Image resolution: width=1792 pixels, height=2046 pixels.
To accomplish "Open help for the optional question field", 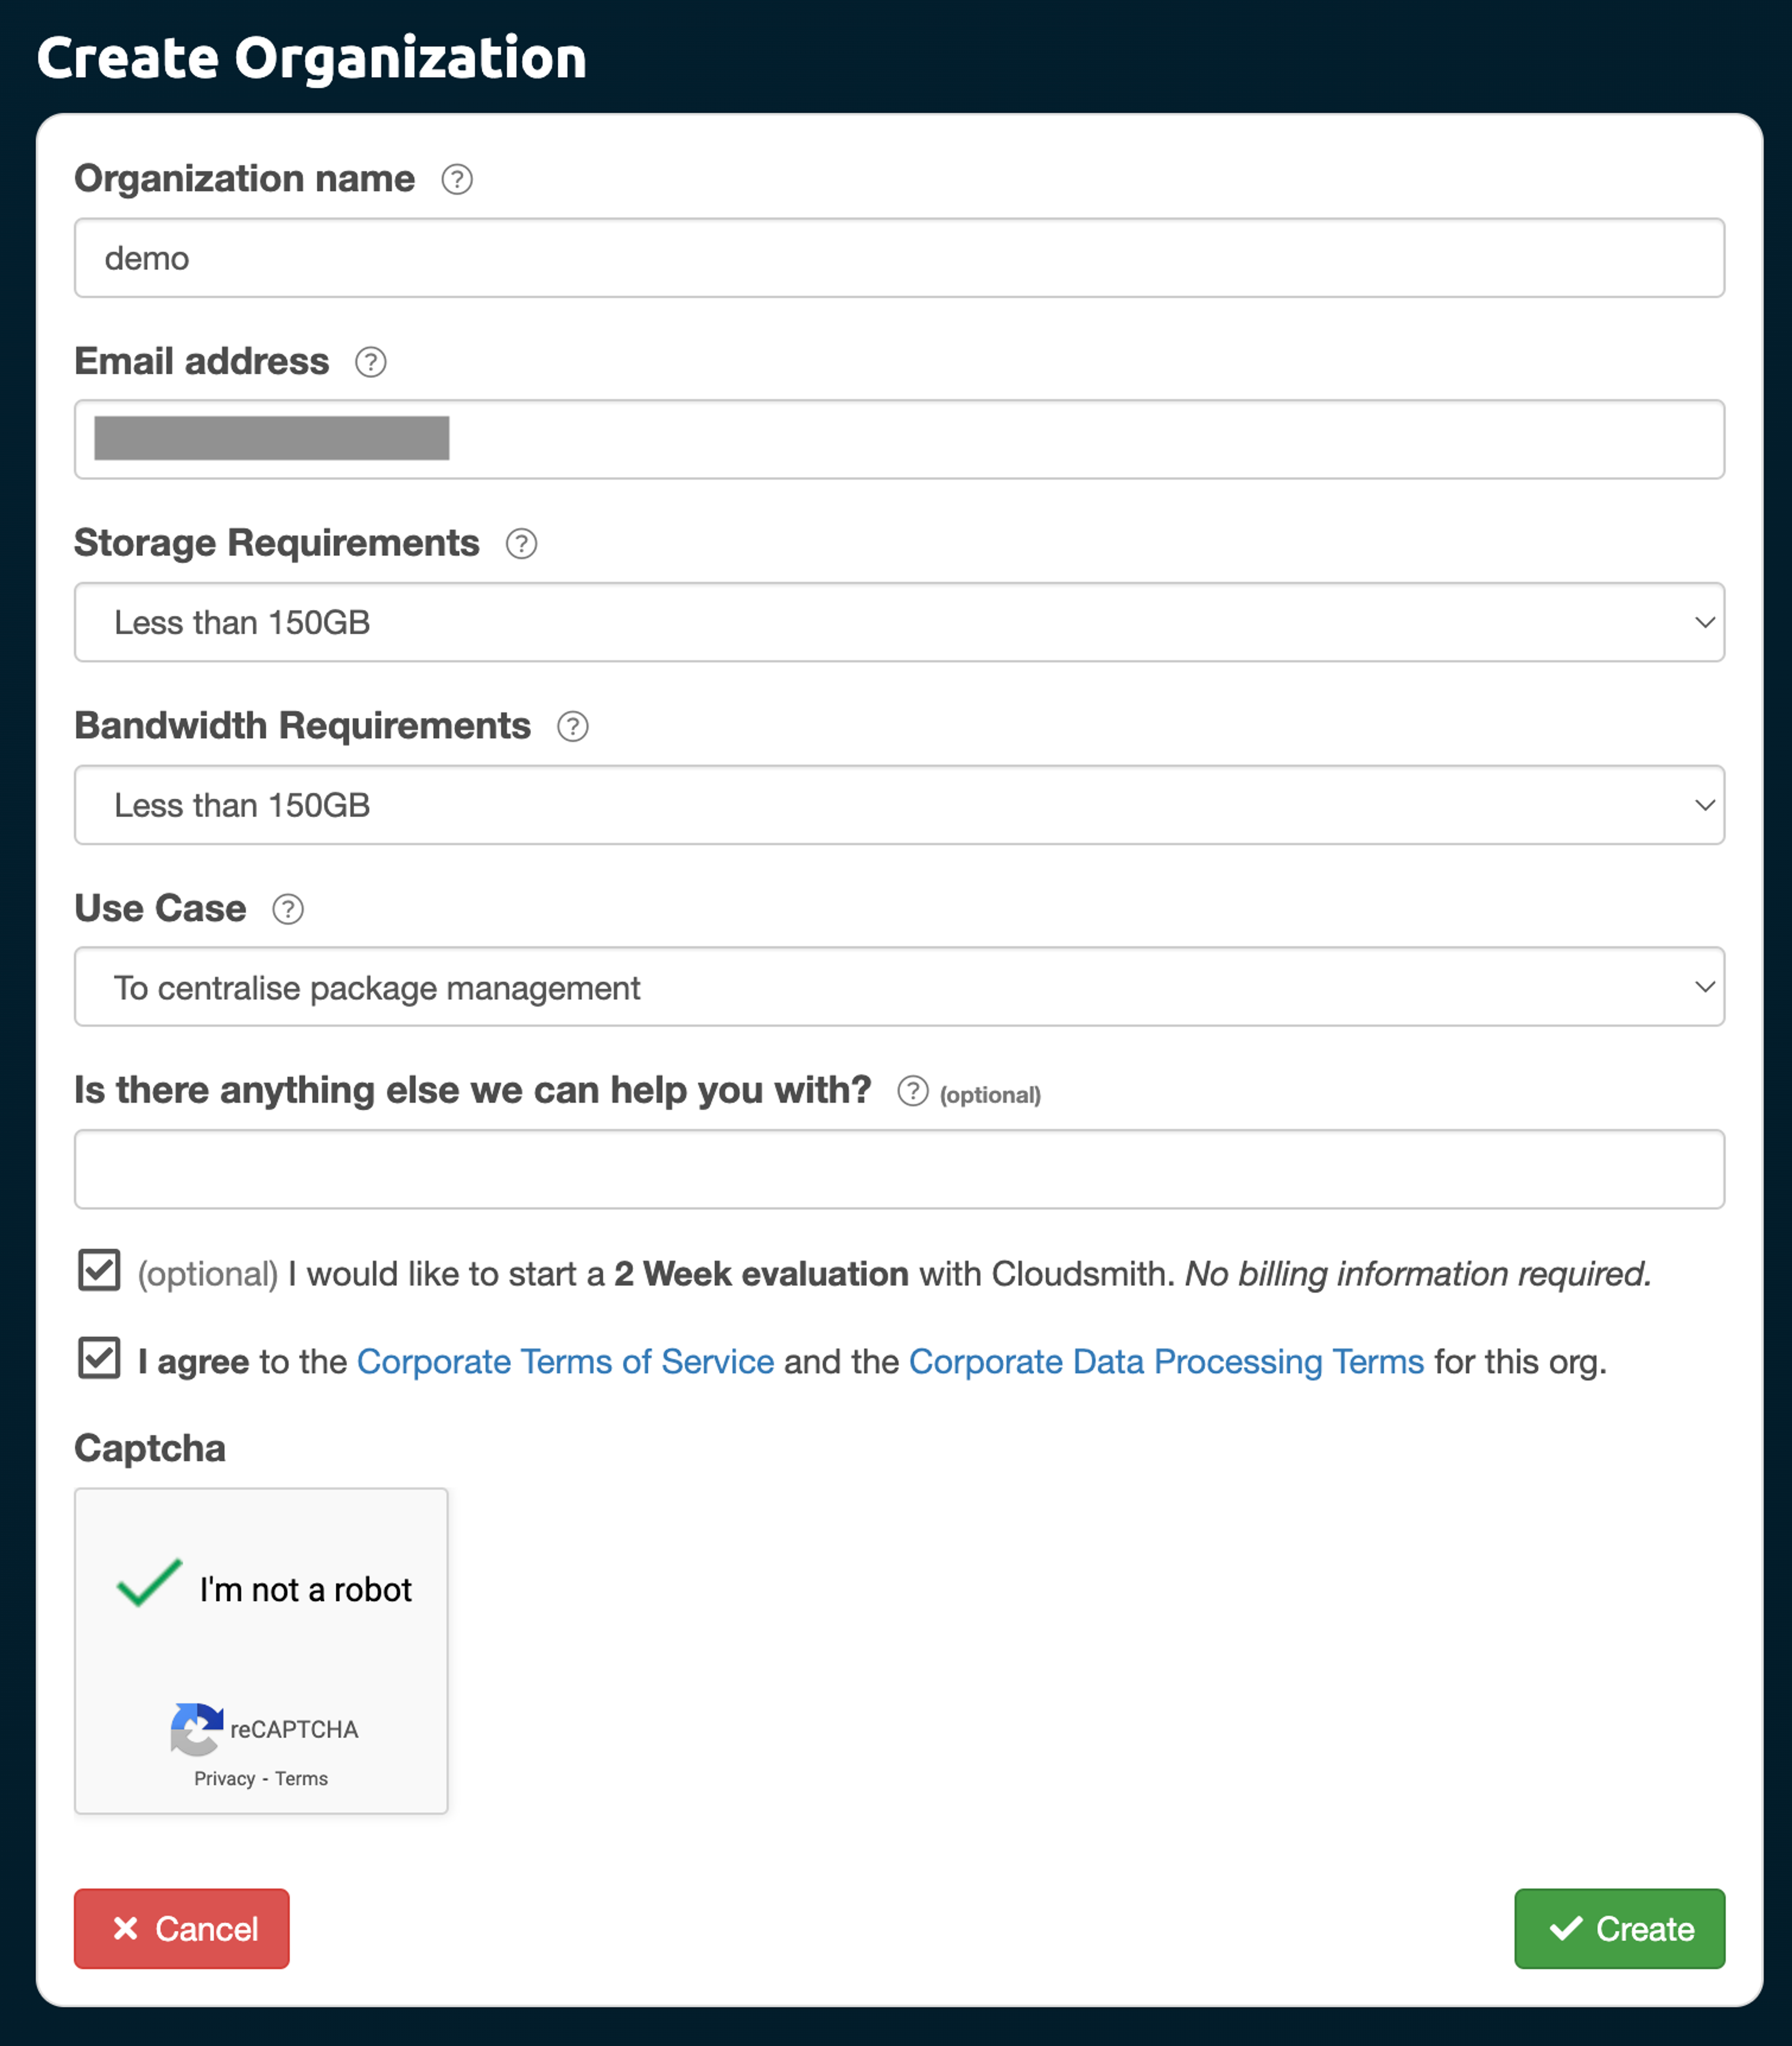I will 912,1093.
